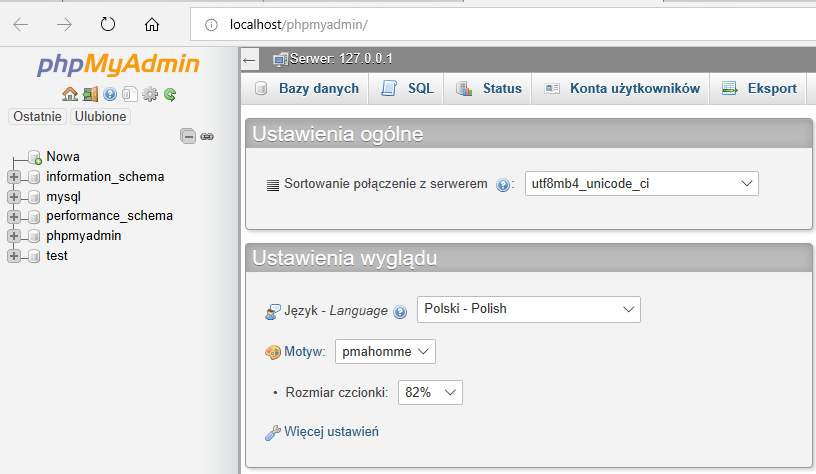The width and height of the screenshot is (816, 474).
Task: Expand the phpmyadmin database node
Action: [x=14, y=236]
